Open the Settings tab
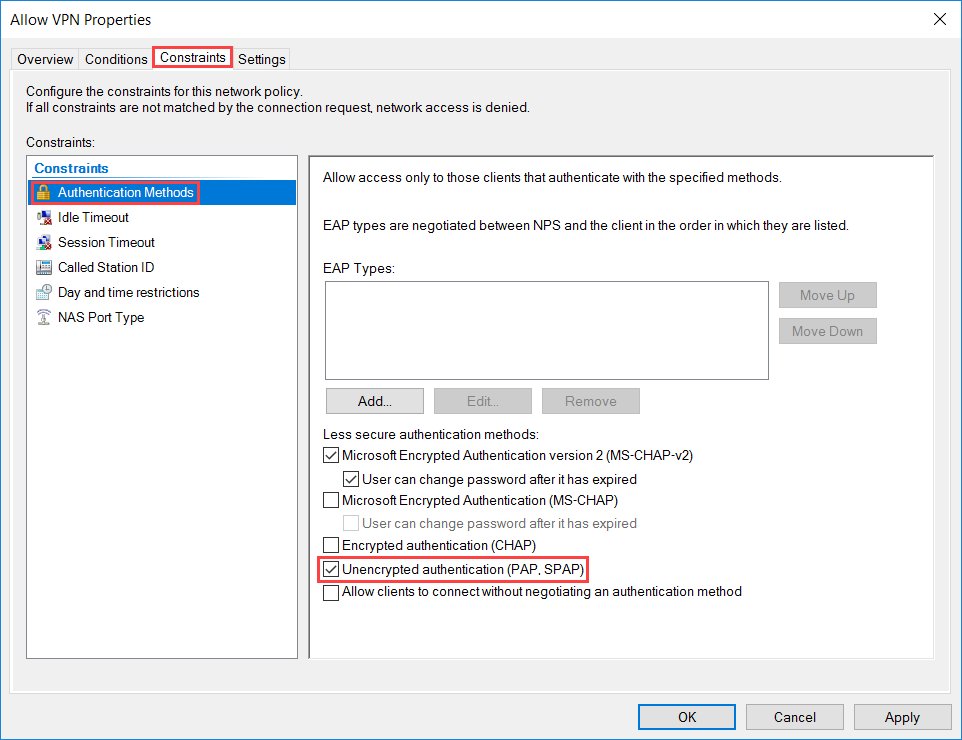 [261, 59]
